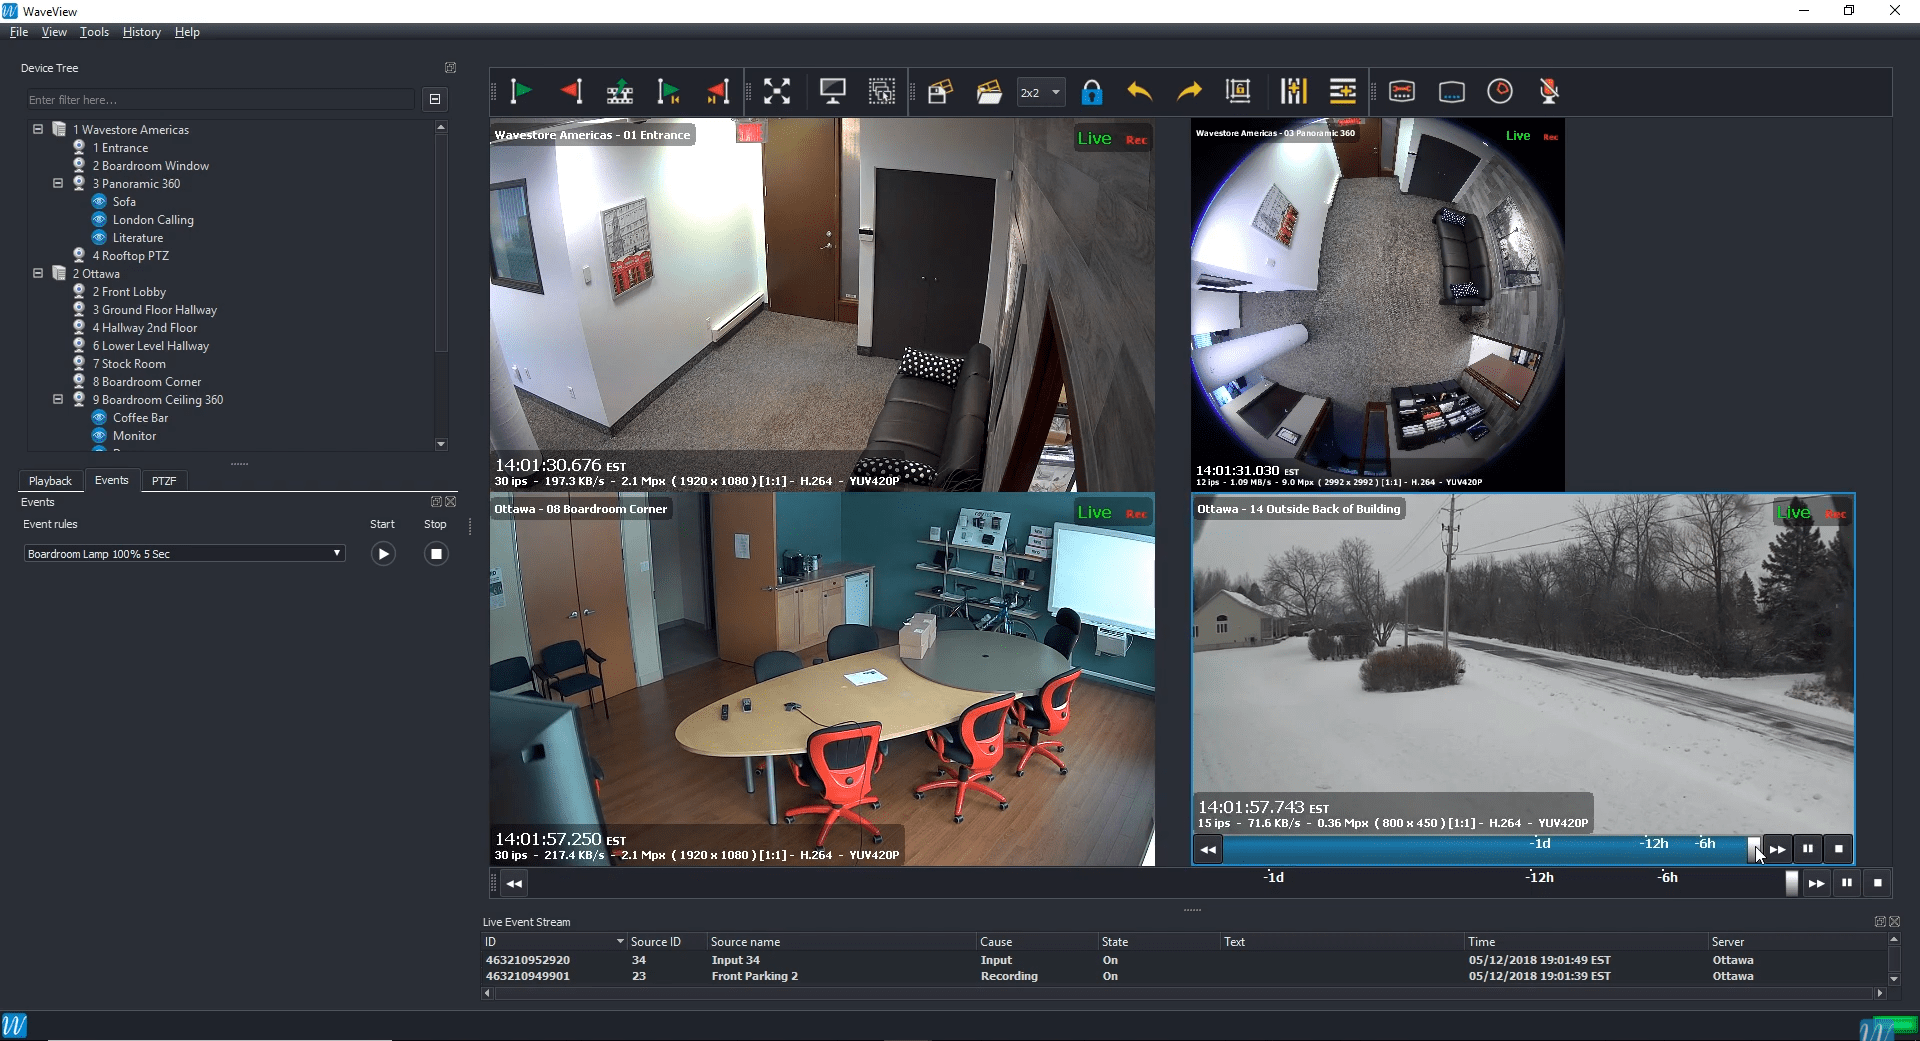1920x1041 pixels.
Task: Toggle the London Calling eye icon
Action: (x=99, y=220)
